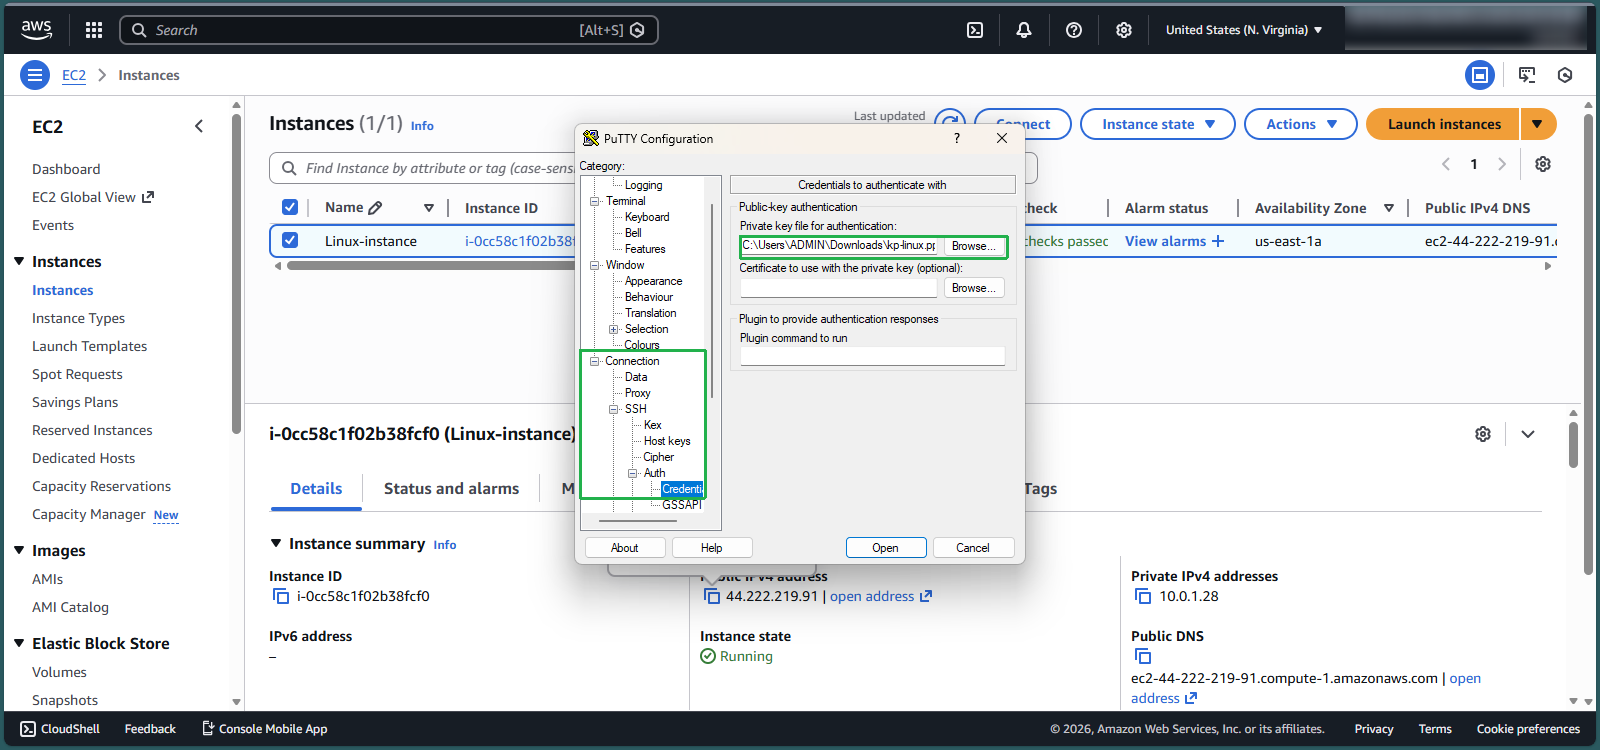Open details pane settings gear
Image resolution: width=1600 pixels, height=750 pixels.
pos(1483,434)
